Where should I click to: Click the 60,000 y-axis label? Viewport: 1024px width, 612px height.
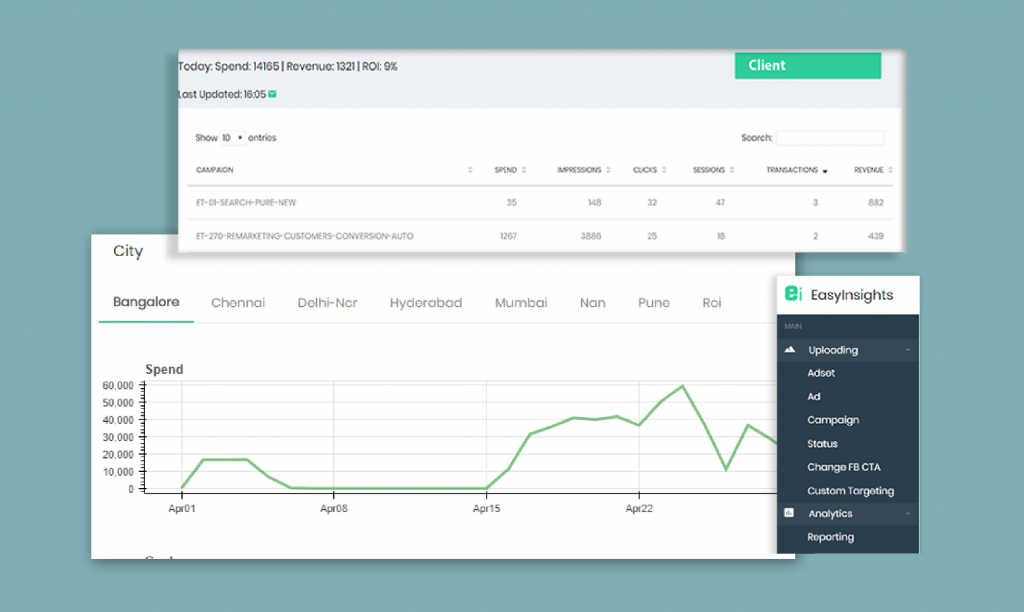pos(118,385)
